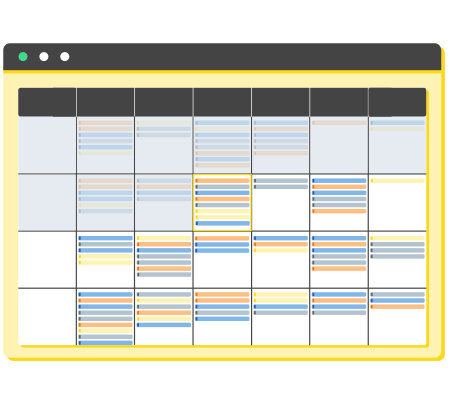Screen dimensions: 449x399
Task: Select the yellow-outlined highlighted calendar day cell
Action: point(222,202)
